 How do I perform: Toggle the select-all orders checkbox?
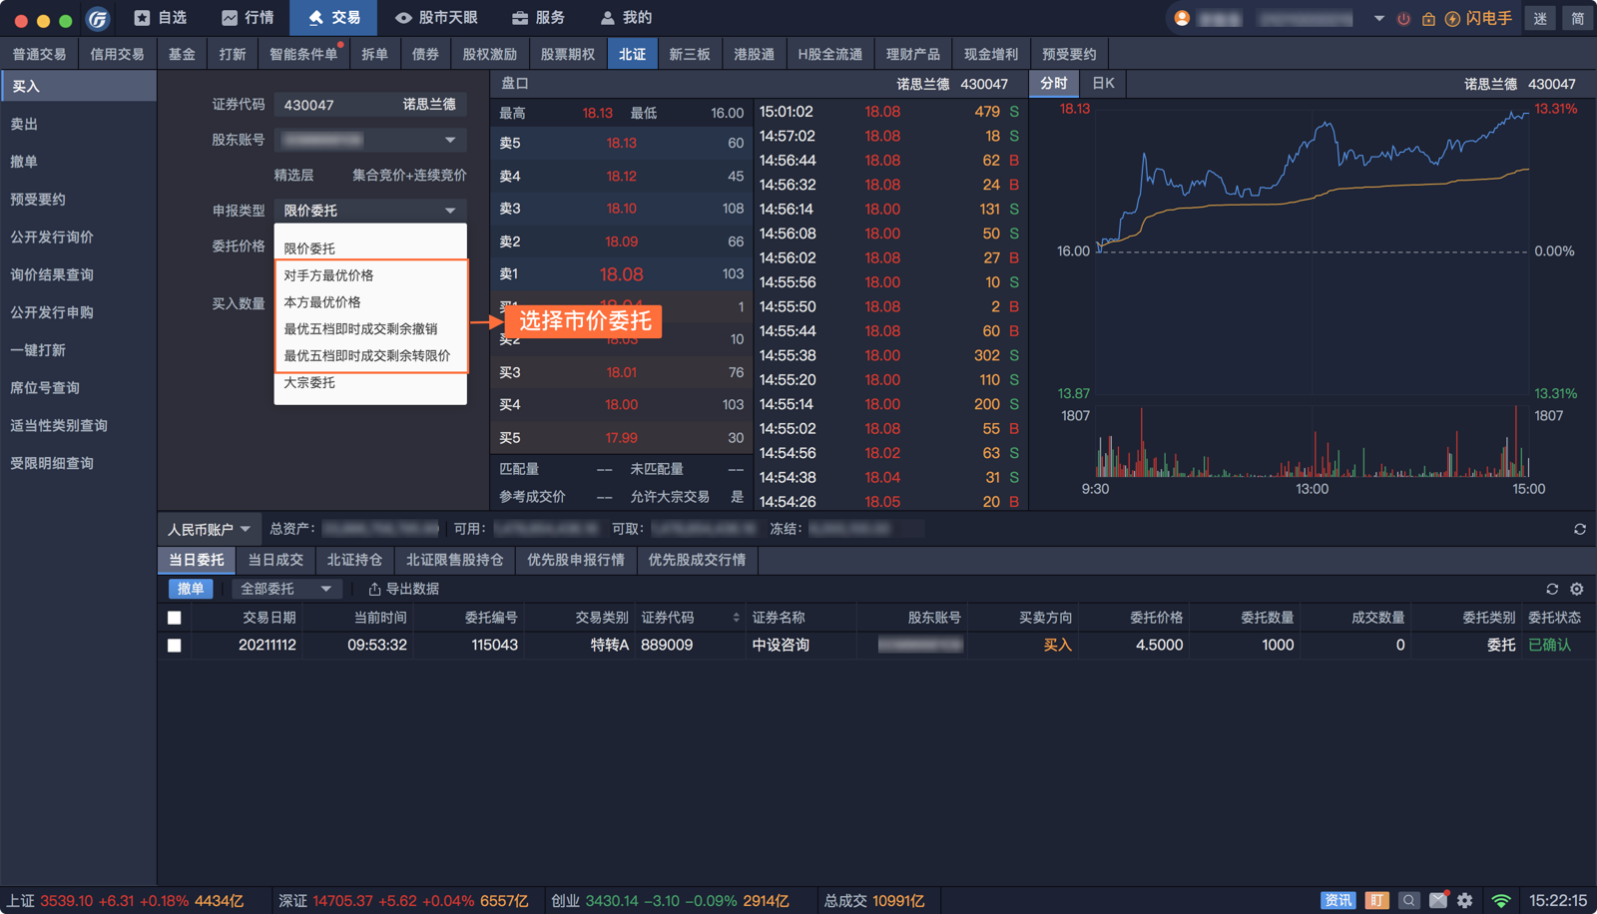pos(174,618)
